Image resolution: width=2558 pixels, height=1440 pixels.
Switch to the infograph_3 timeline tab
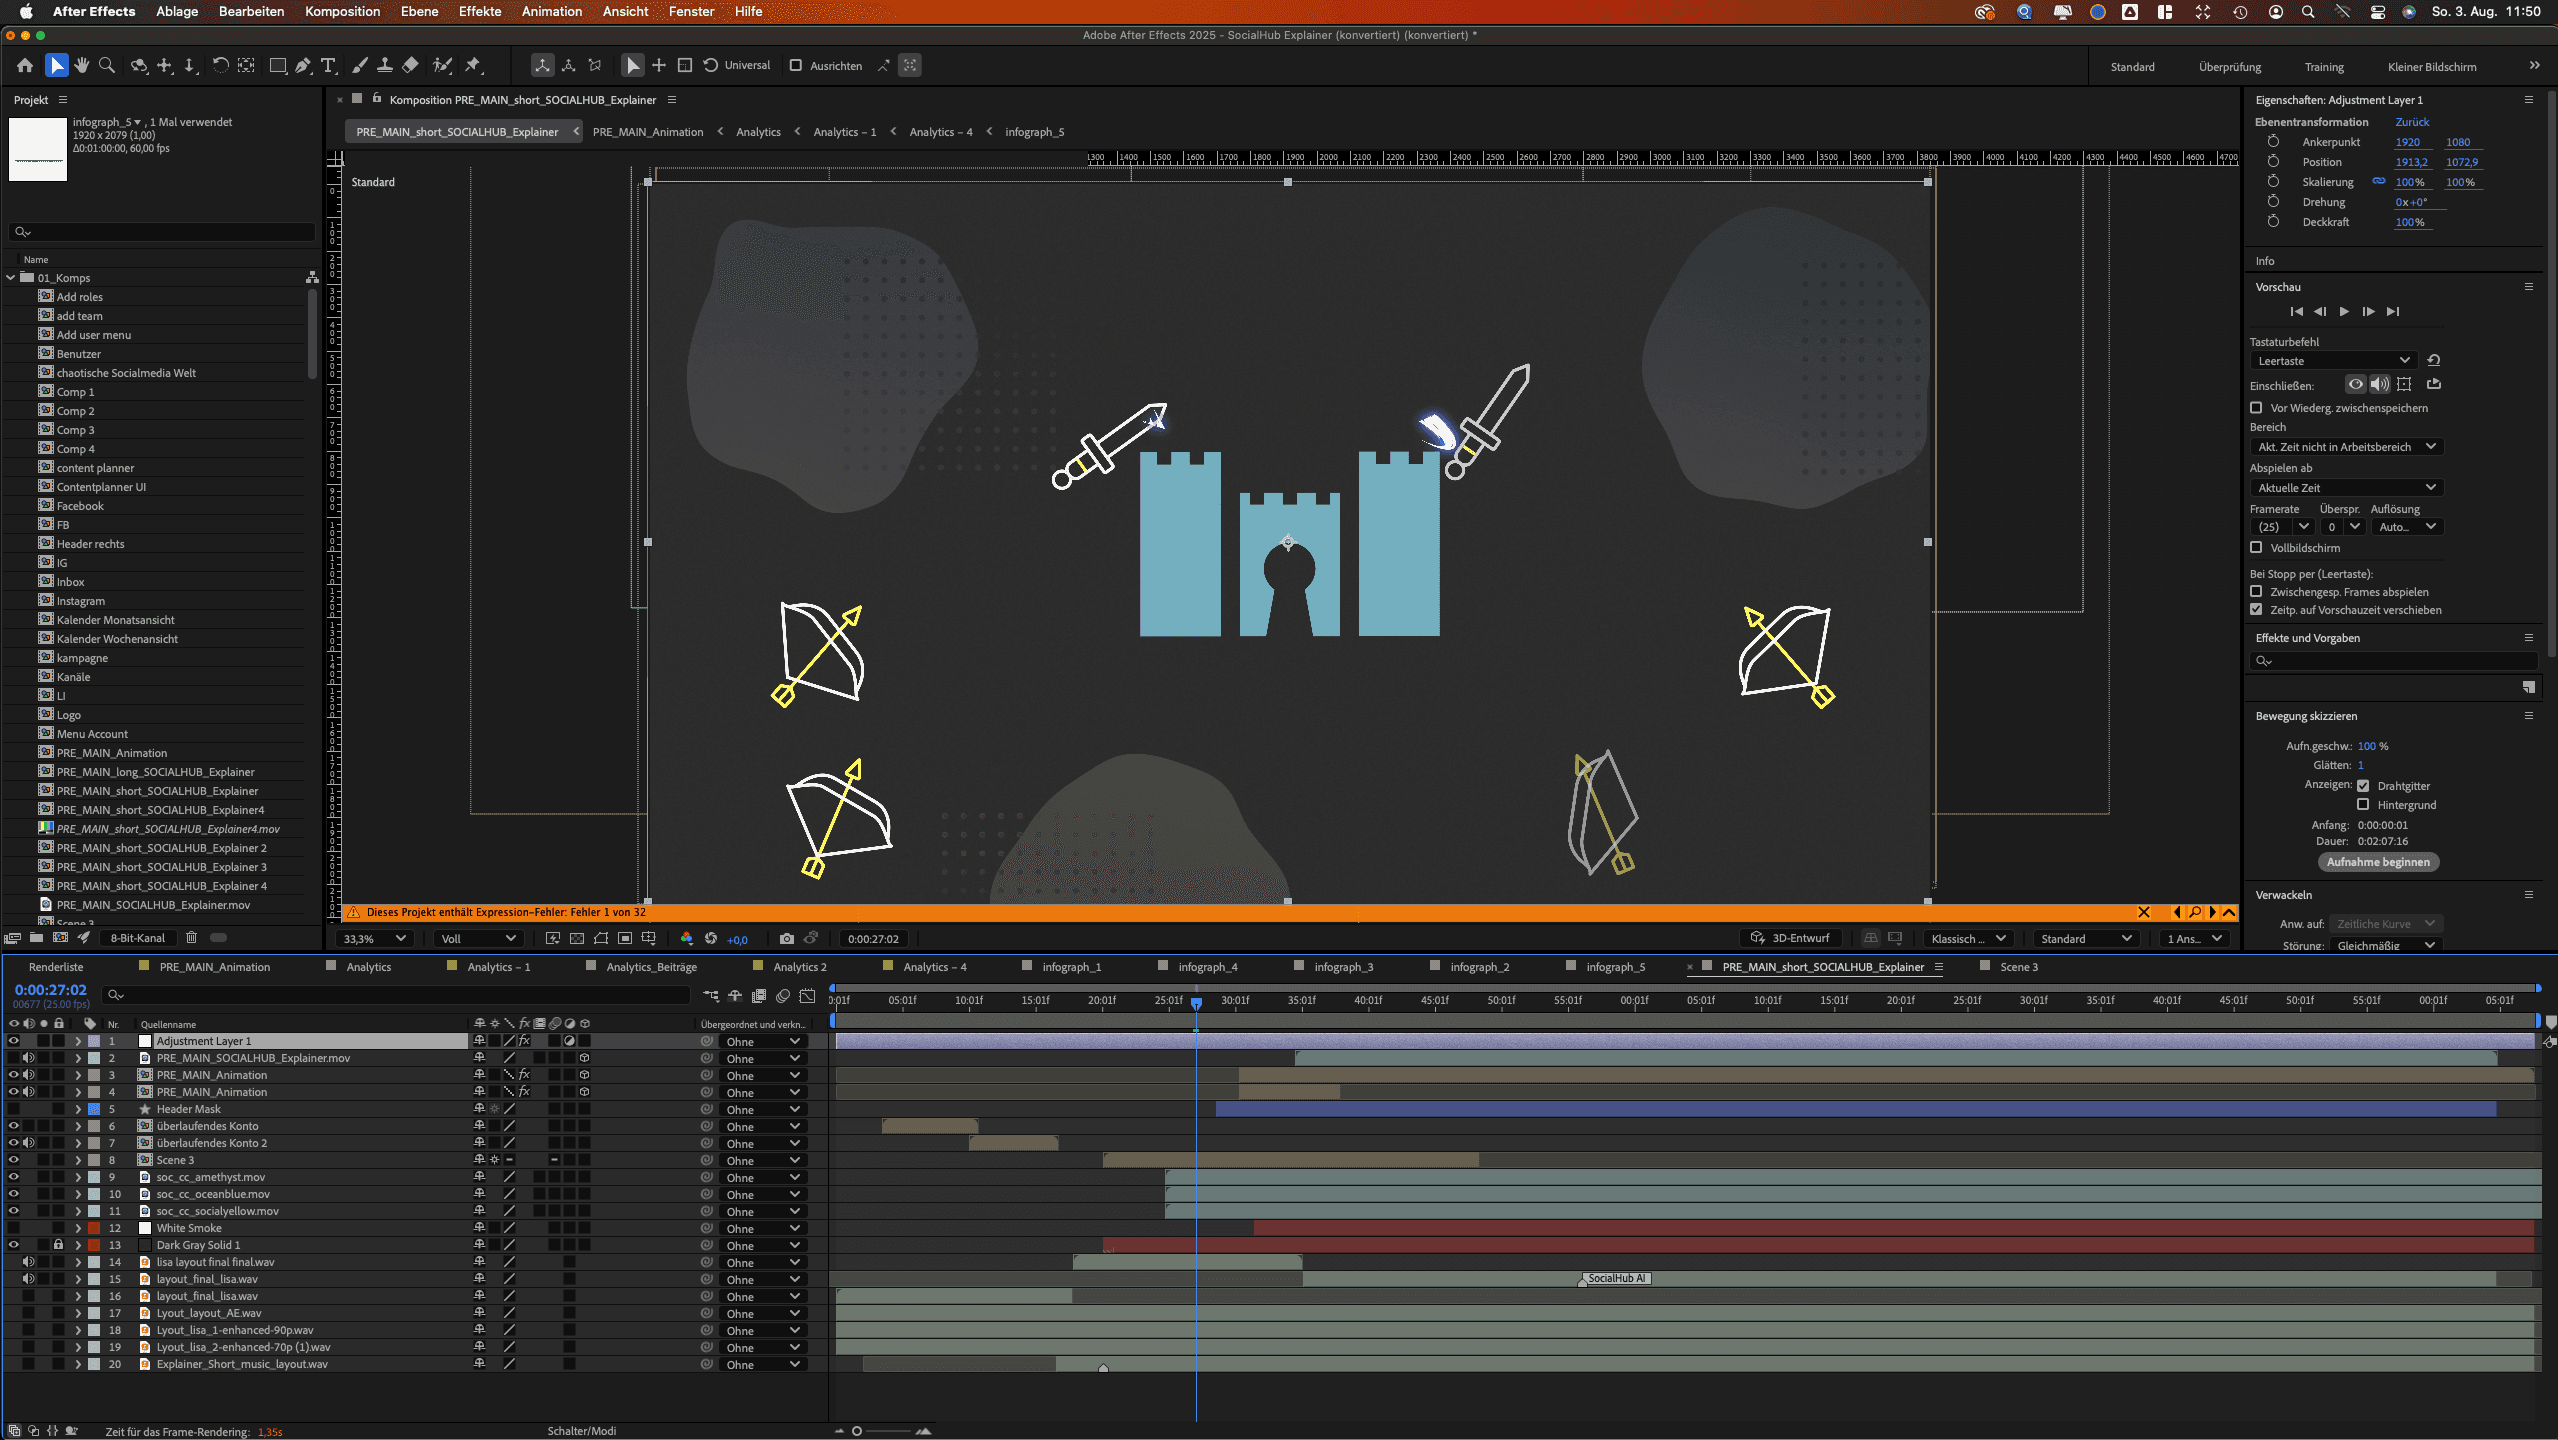point(1343,967)
